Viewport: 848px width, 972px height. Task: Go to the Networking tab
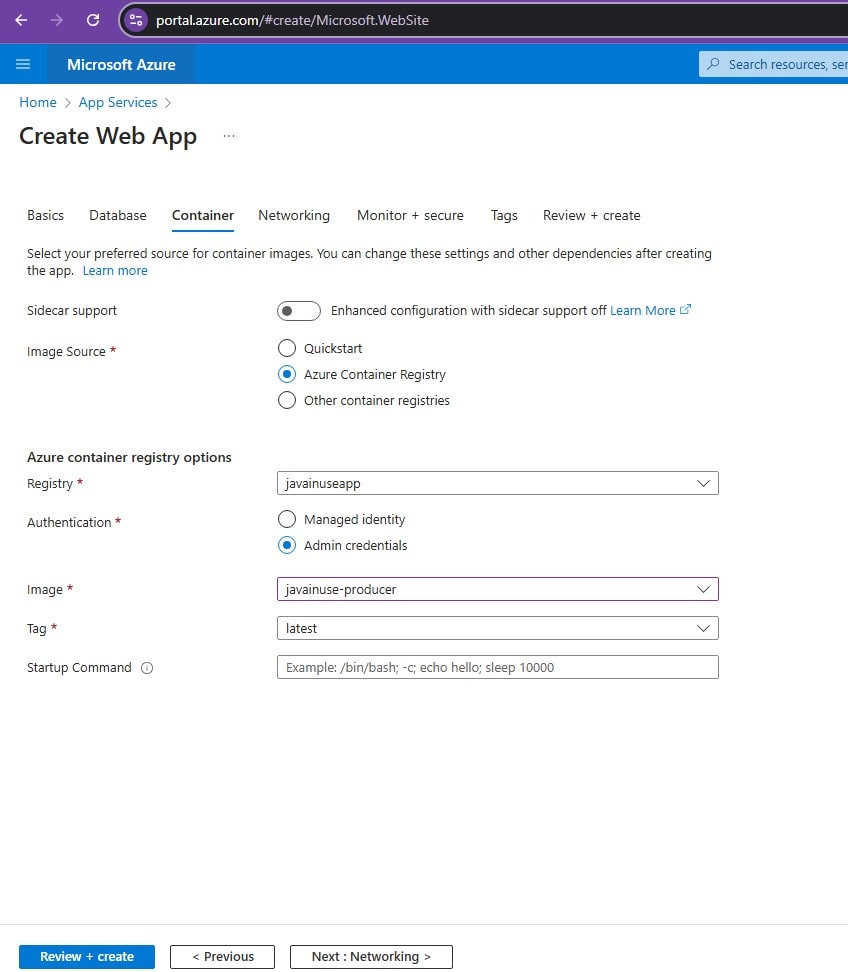(294, 215)
